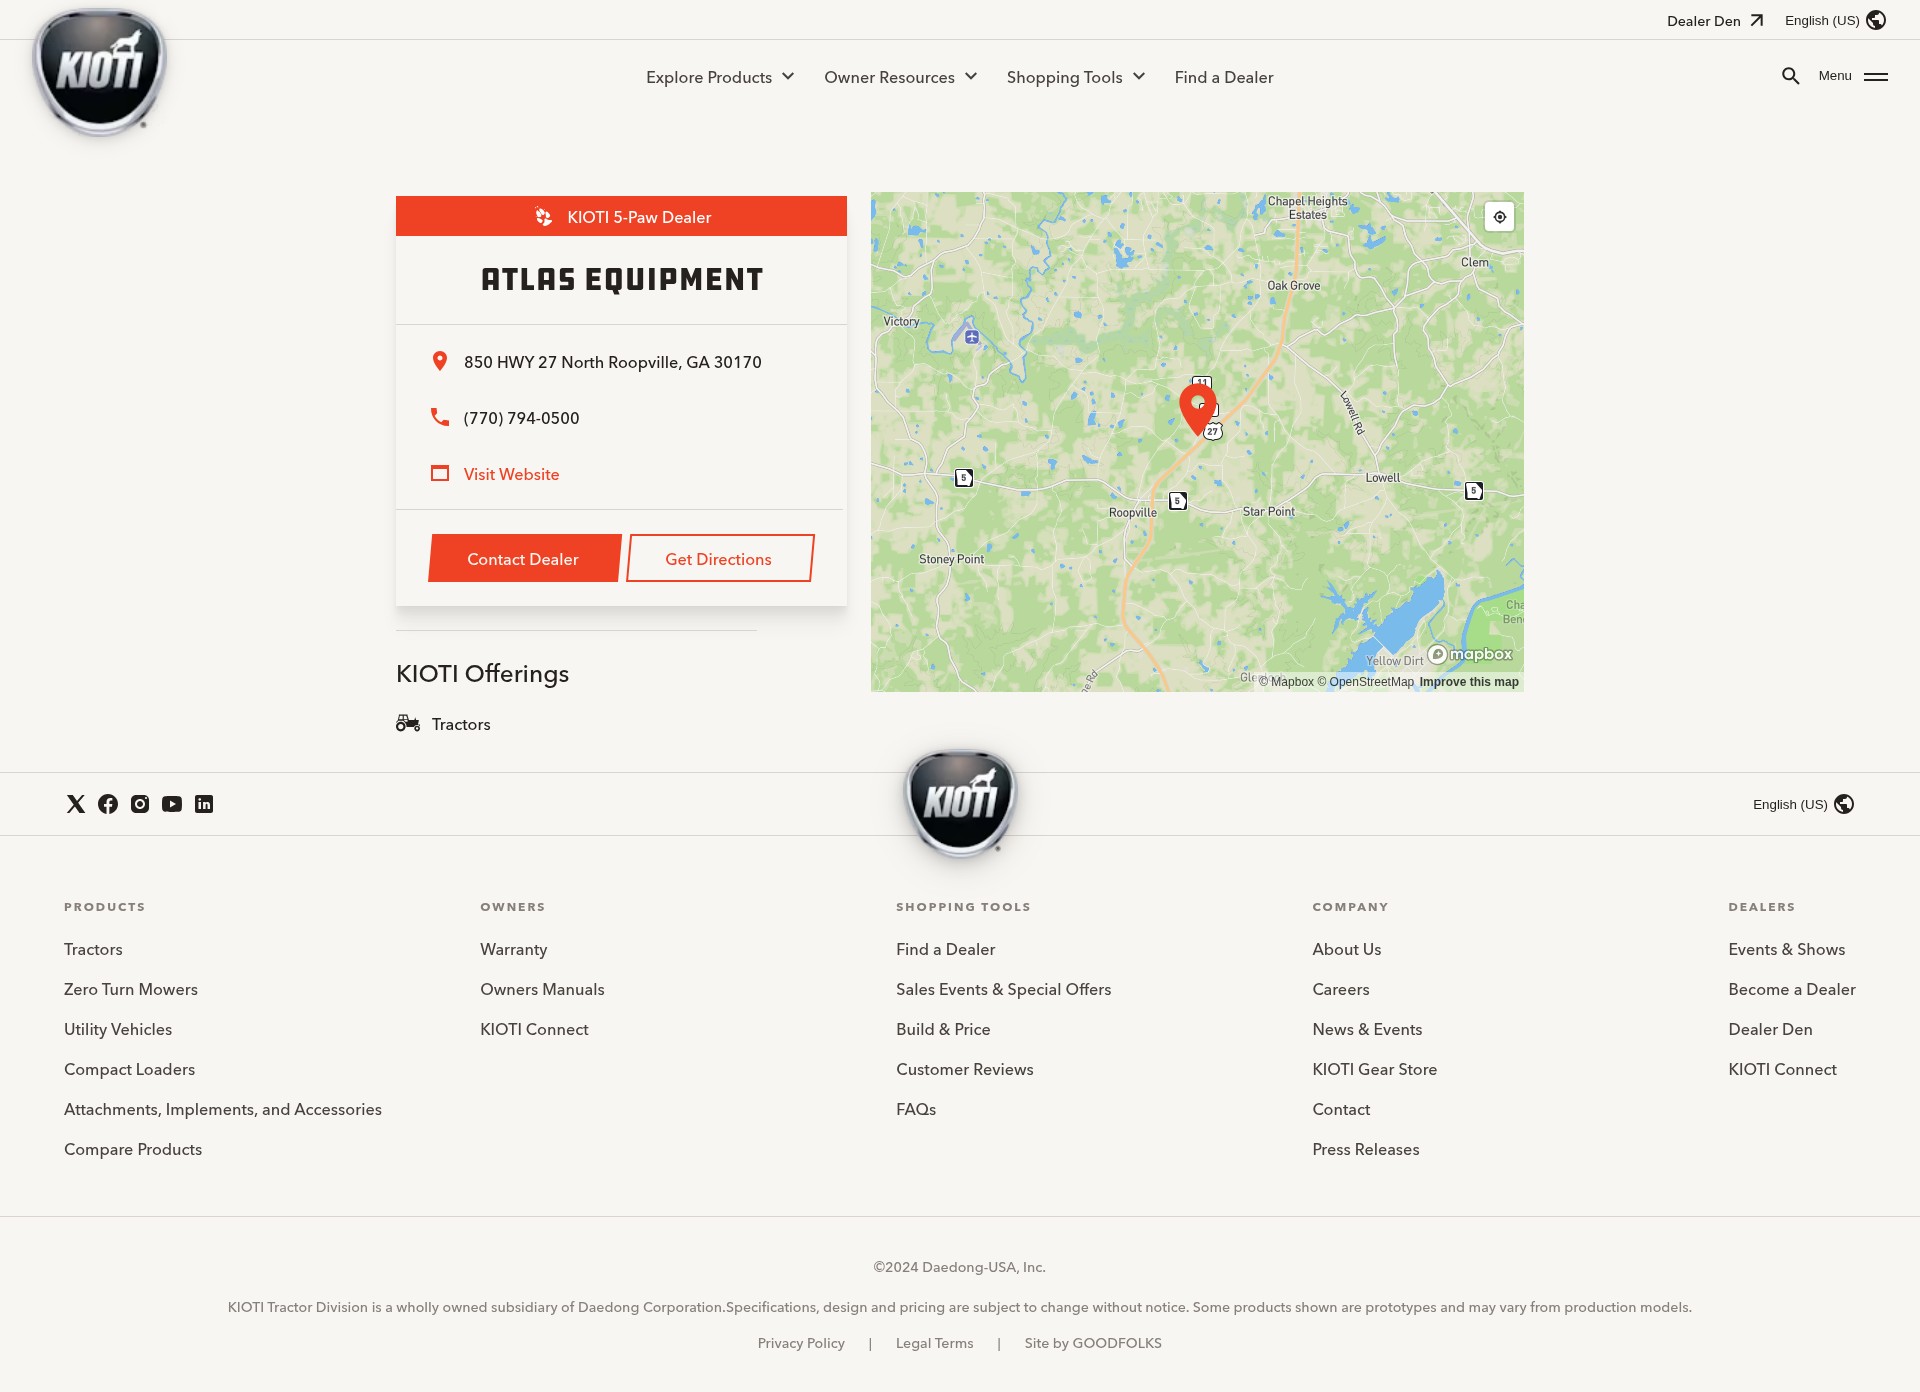This screenshot has height=1392, width=1920.
Task: Open the X (Twitter) social icon
Action: (x=76, y=804)
